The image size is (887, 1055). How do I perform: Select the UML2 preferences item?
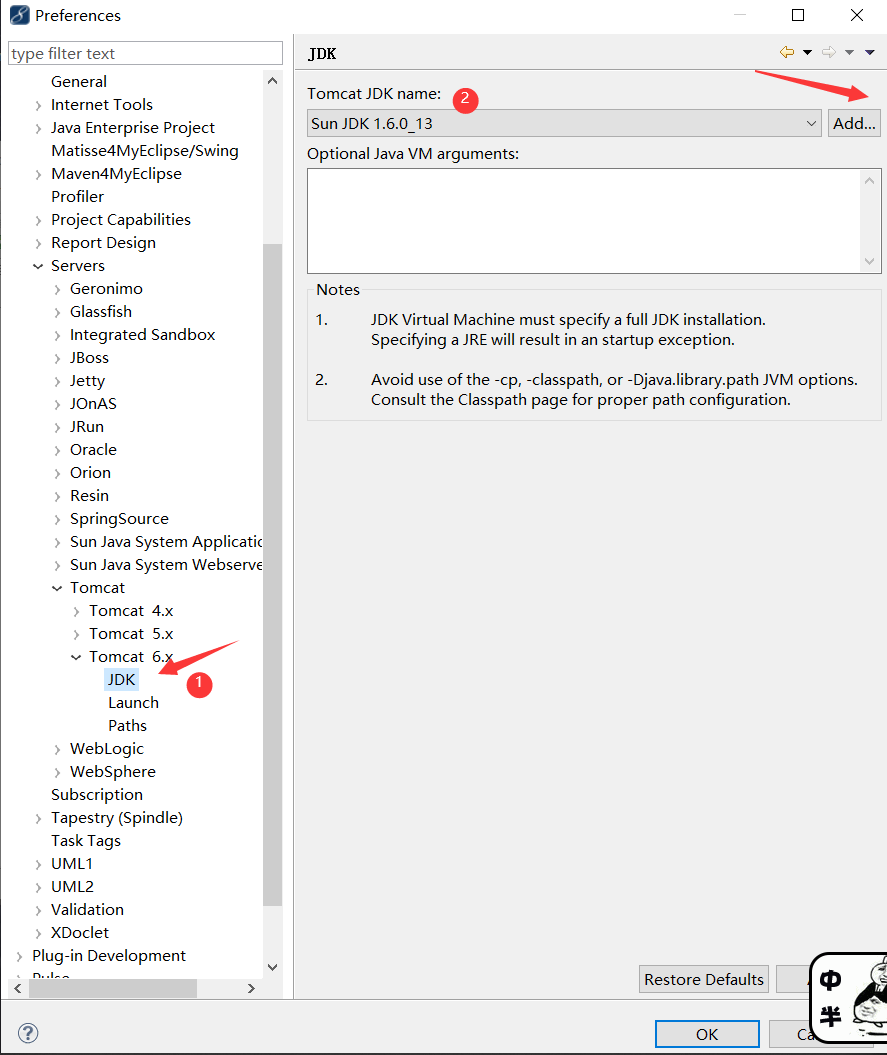click(x=73, y=887)
